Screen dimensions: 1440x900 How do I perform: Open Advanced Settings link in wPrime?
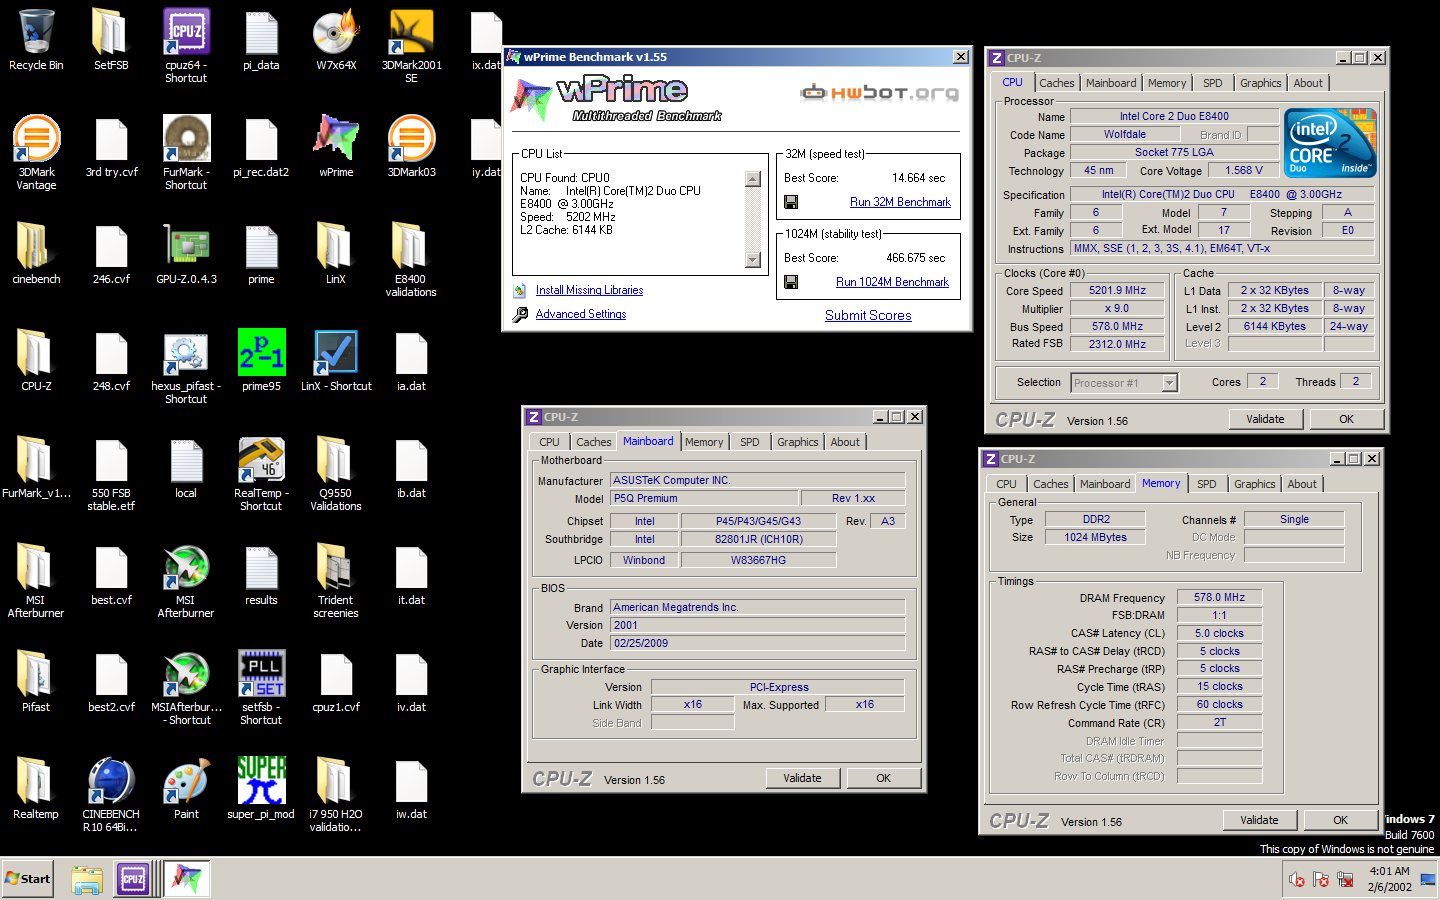click(x=581, y=314)
